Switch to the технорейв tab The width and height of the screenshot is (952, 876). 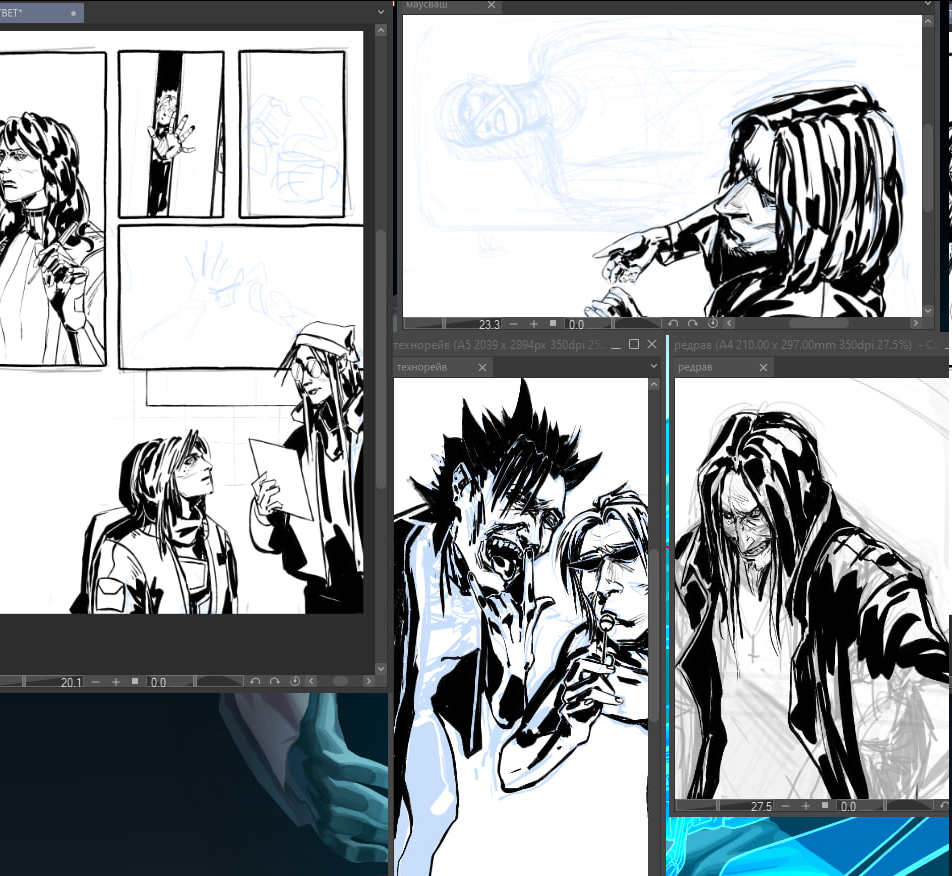425,368
